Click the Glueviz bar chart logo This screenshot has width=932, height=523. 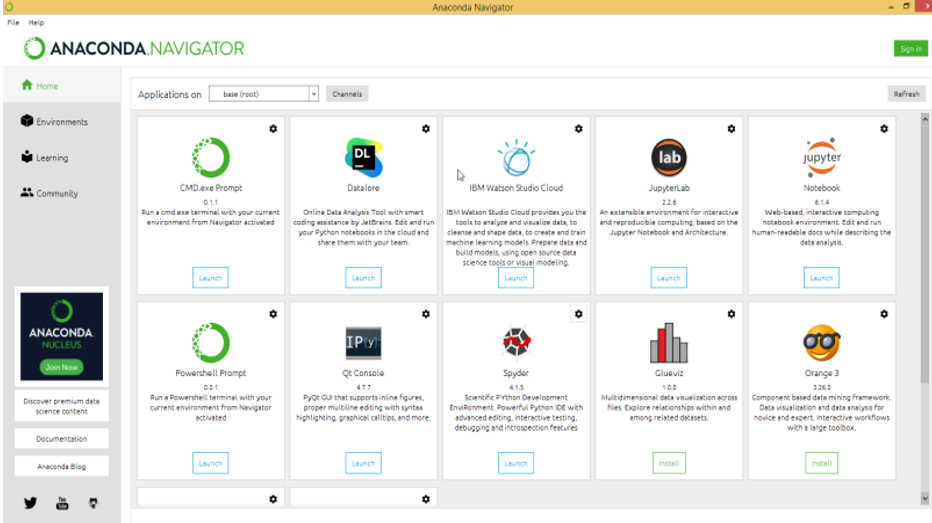coord(669,343)
